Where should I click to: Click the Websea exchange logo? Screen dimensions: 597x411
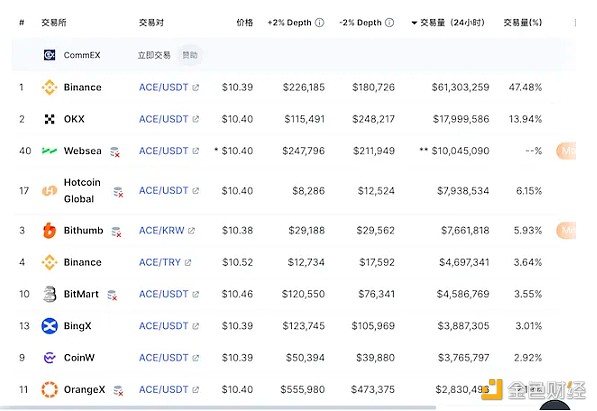coord(49,151)
